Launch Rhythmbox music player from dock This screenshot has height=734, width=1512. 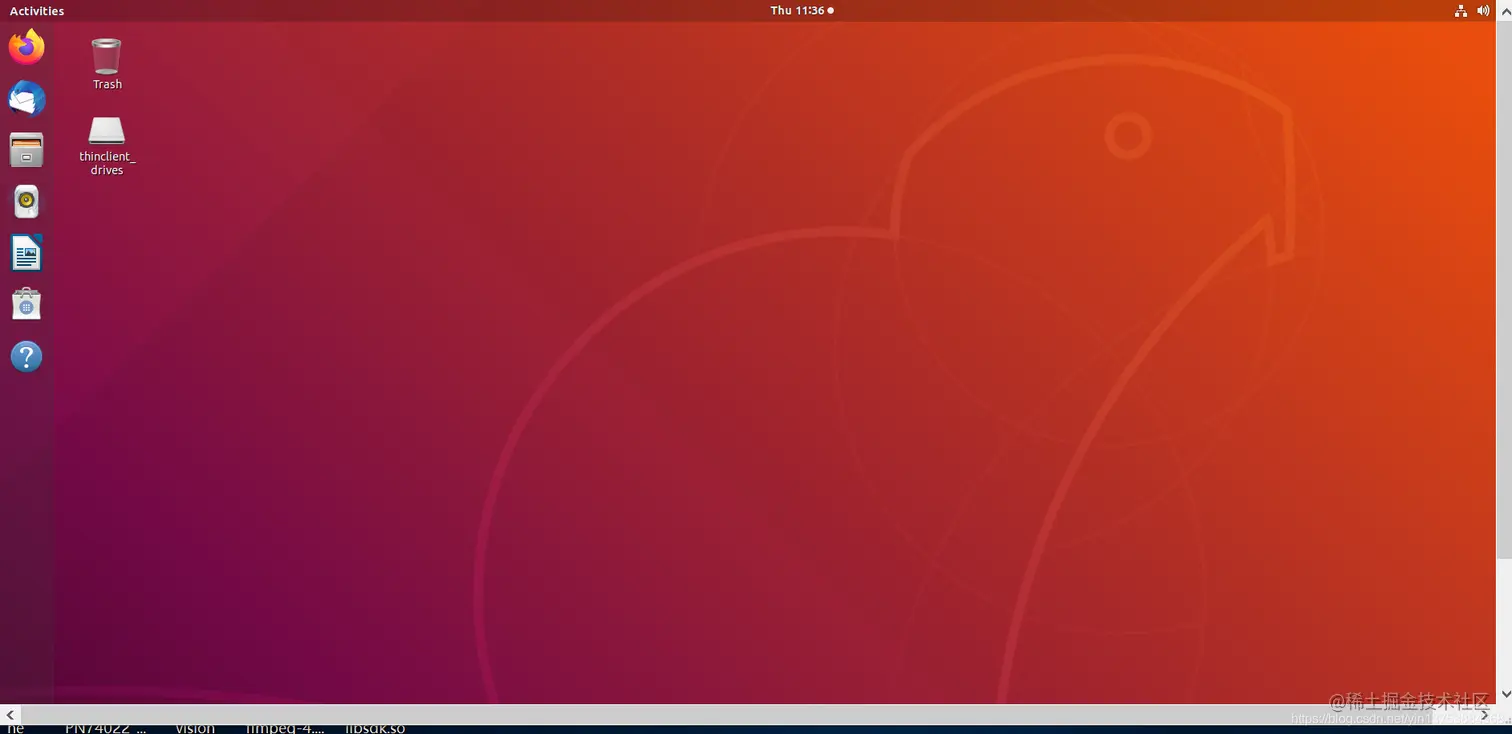[27, 202]
